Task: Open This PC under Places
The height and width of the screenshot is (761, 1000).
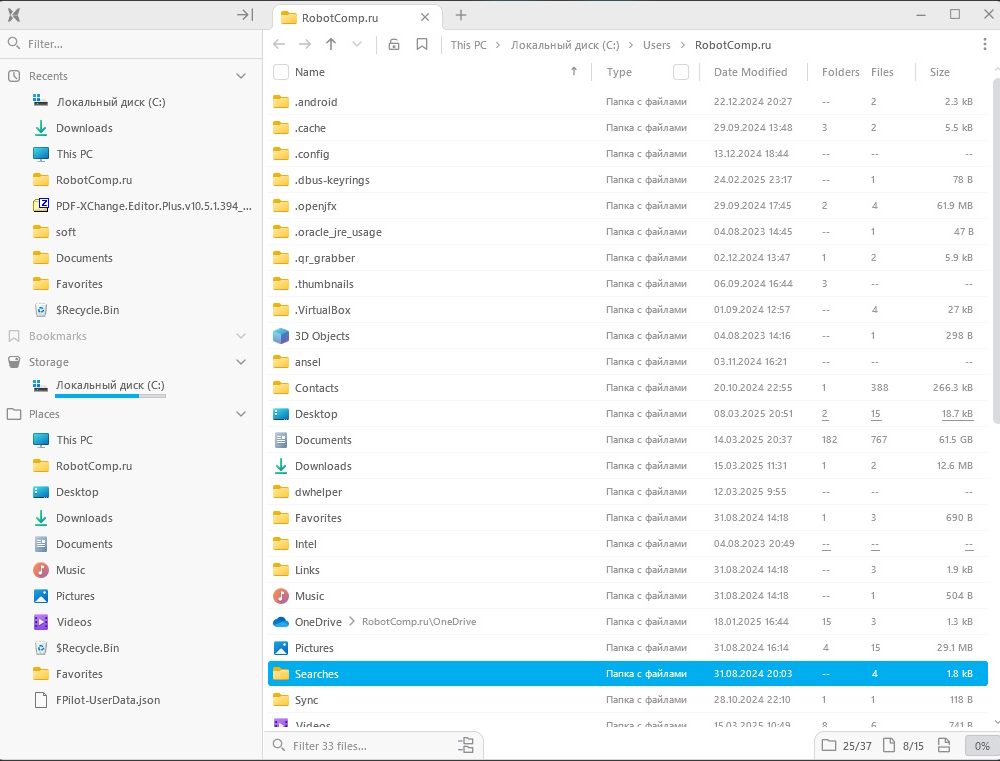Action: (x=74, y=440)
